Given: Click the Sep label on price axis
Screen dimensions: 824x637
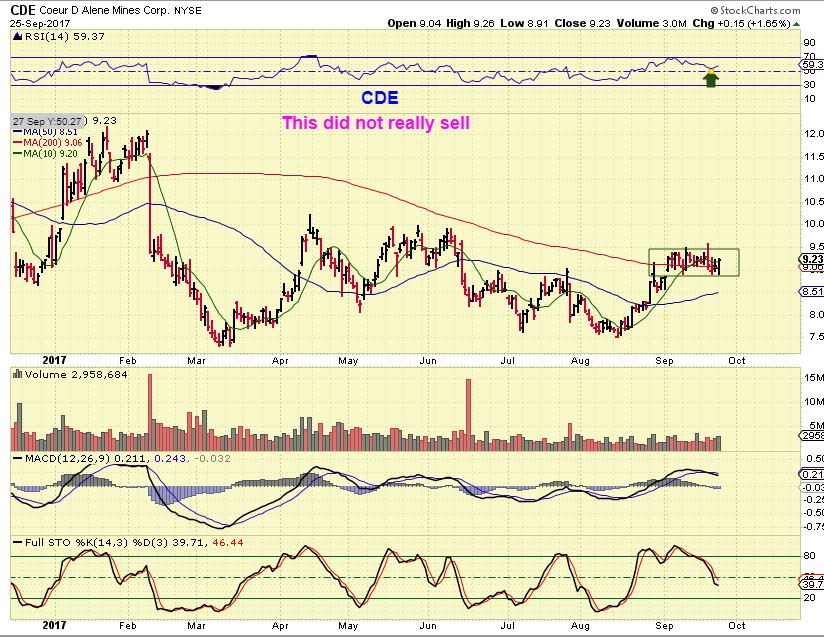Looking at the screenshot, I should 664,361.
